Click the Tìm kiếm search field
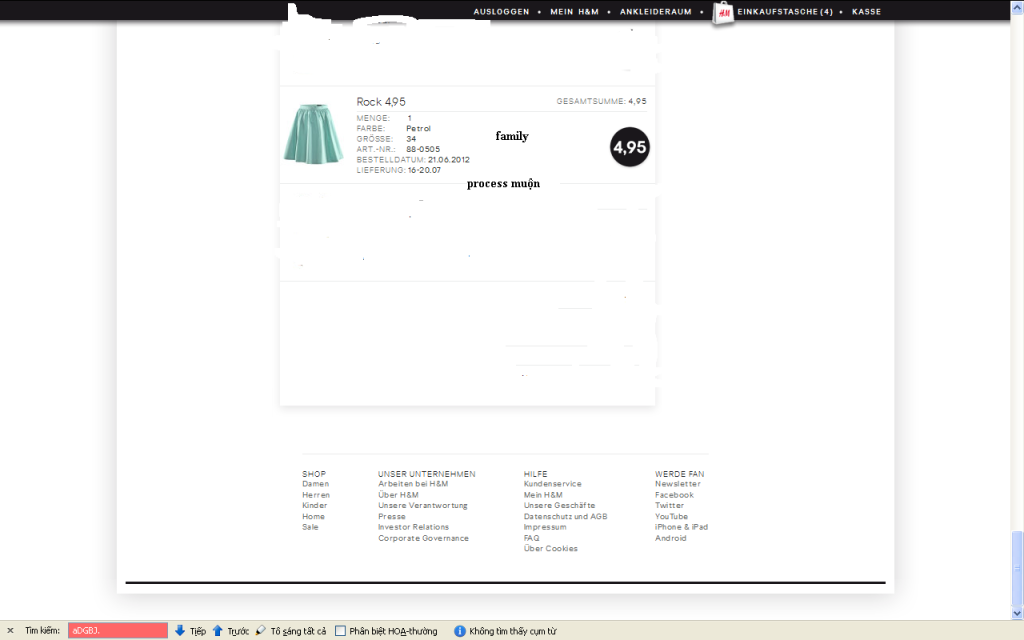Image resolution: width=1024 pixels, height=640 pixels. click(117, 631)
